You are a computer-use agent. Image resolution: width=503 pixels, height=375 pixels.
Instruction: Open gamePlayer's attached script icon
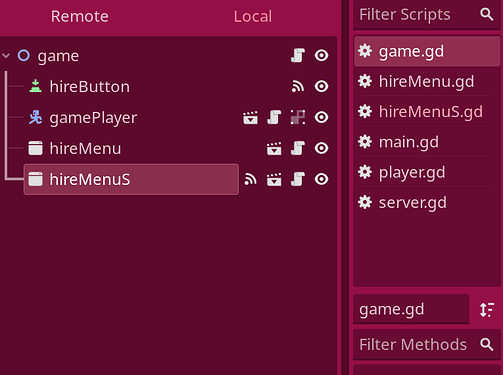(274, 117)
